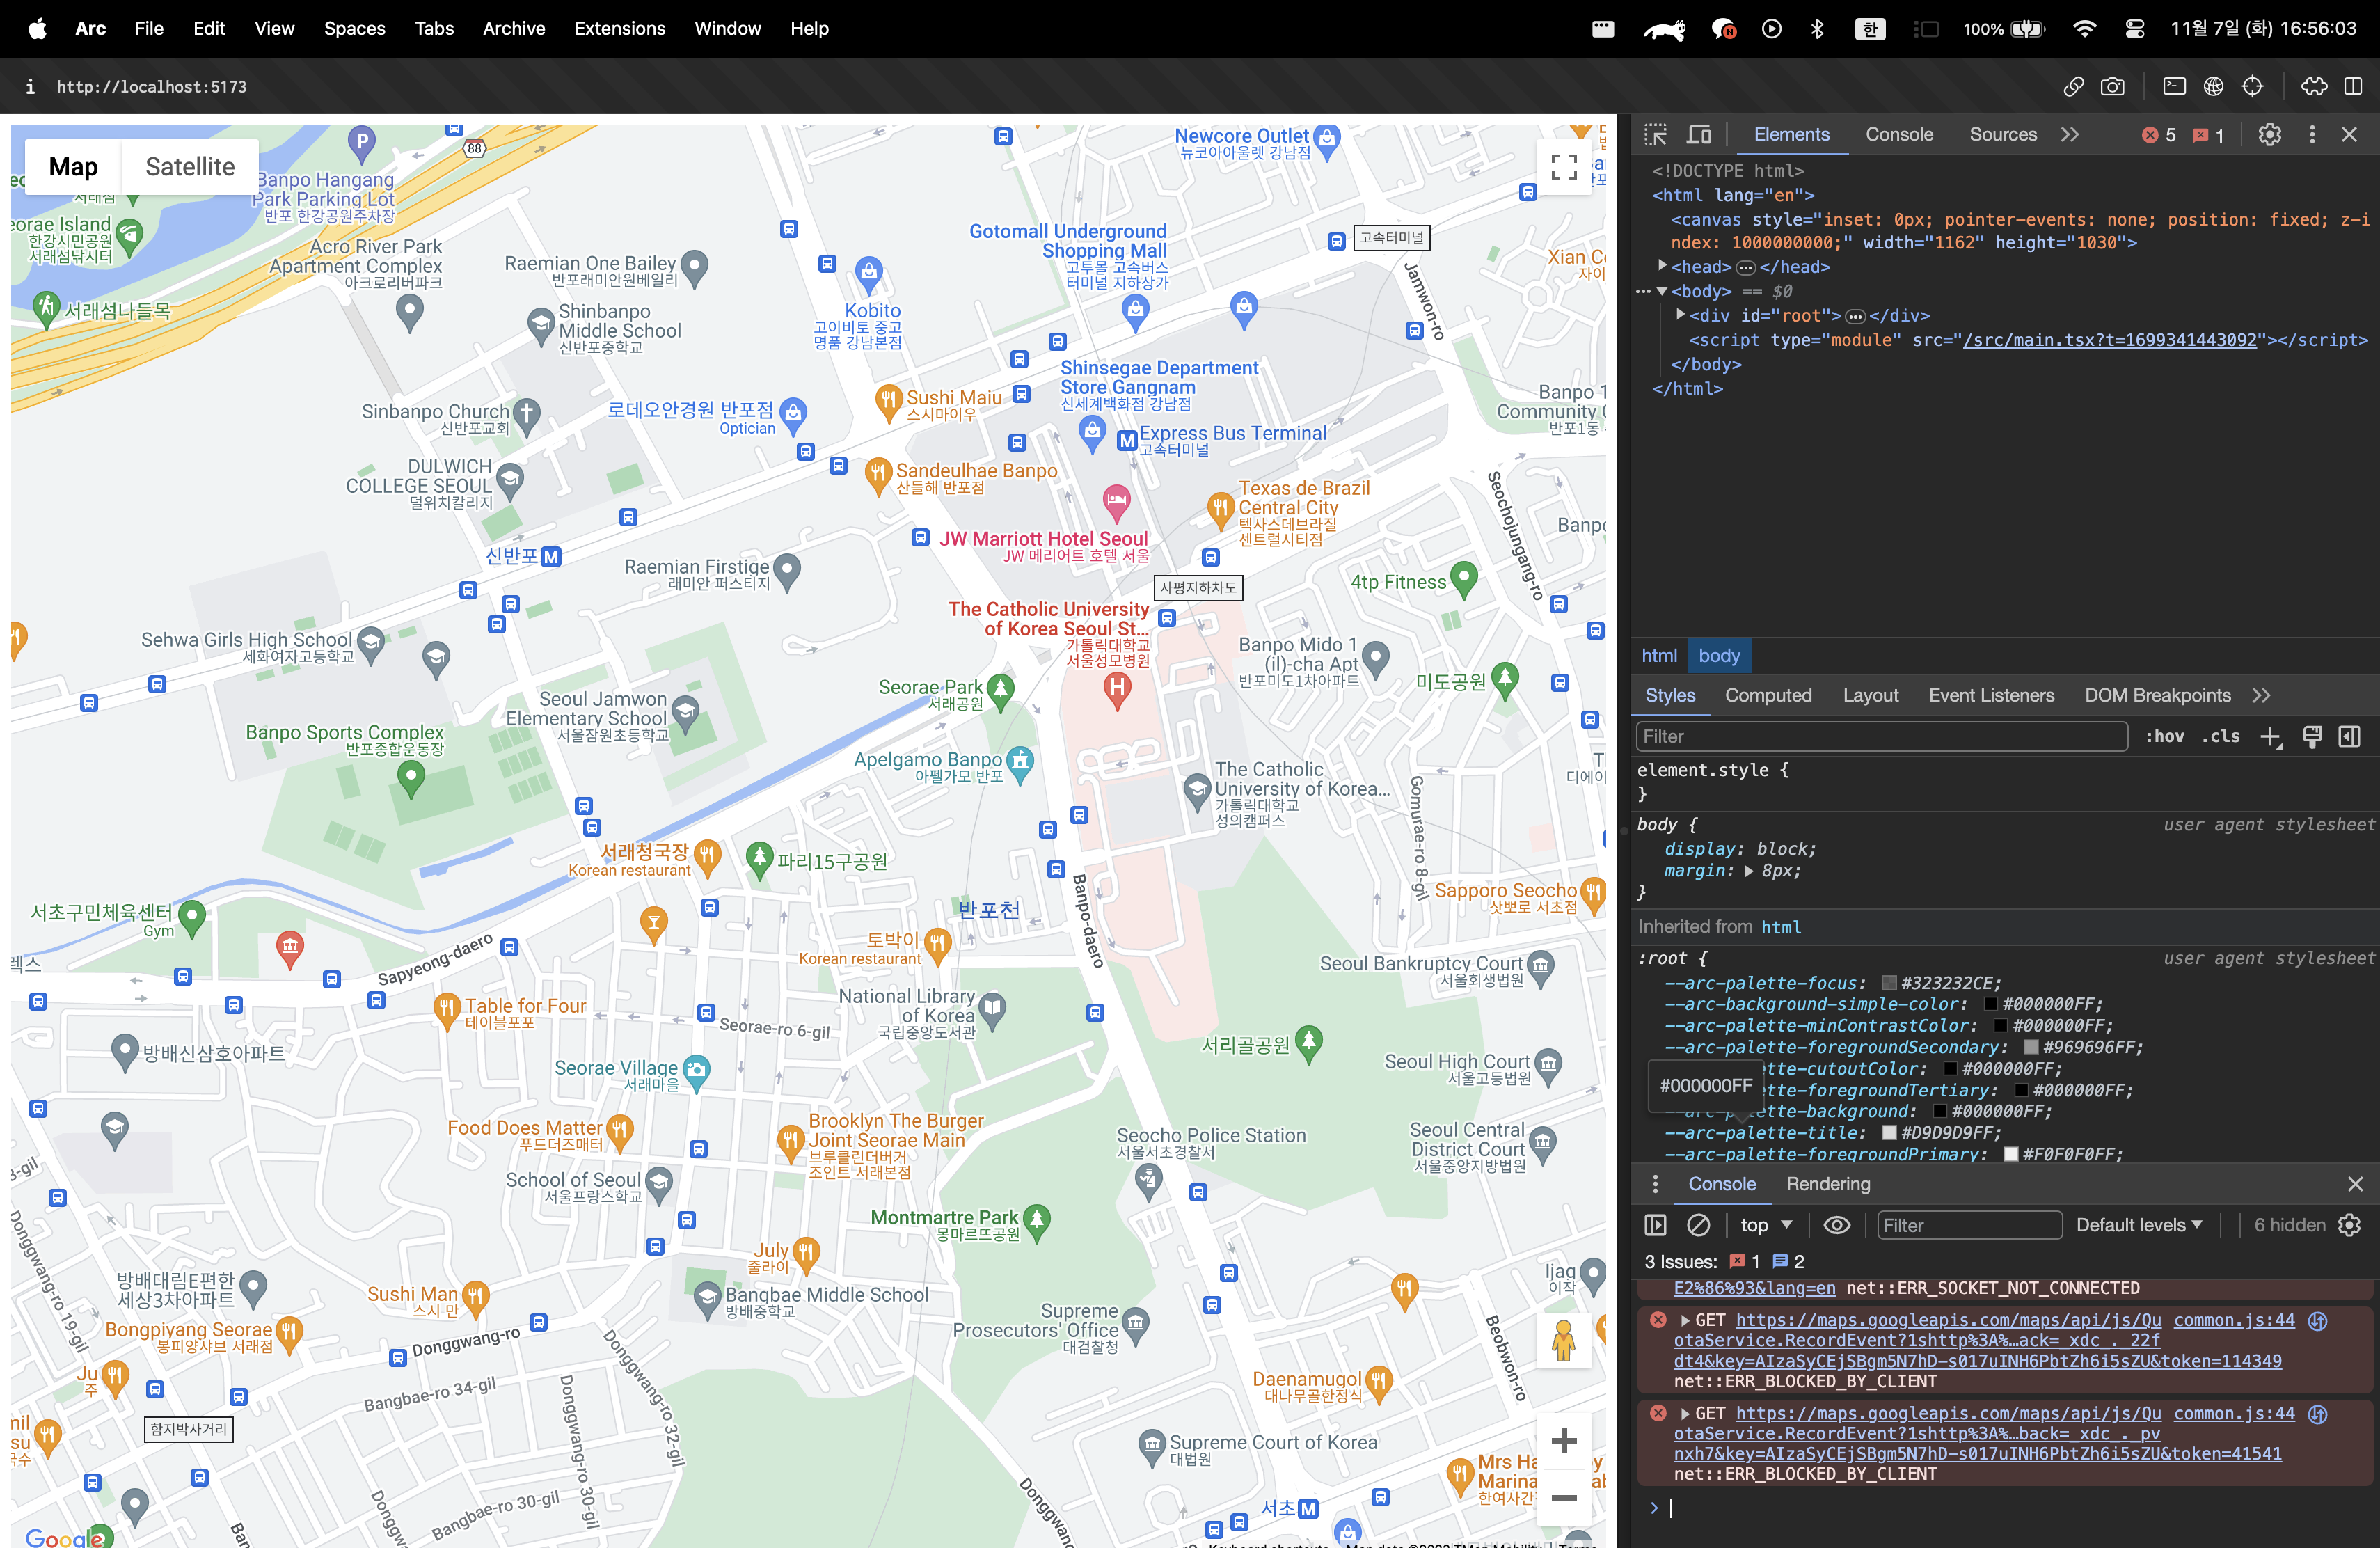Open the Sources panel tab
This screenshot has height=1548, width=2380.
[2002, 135]
